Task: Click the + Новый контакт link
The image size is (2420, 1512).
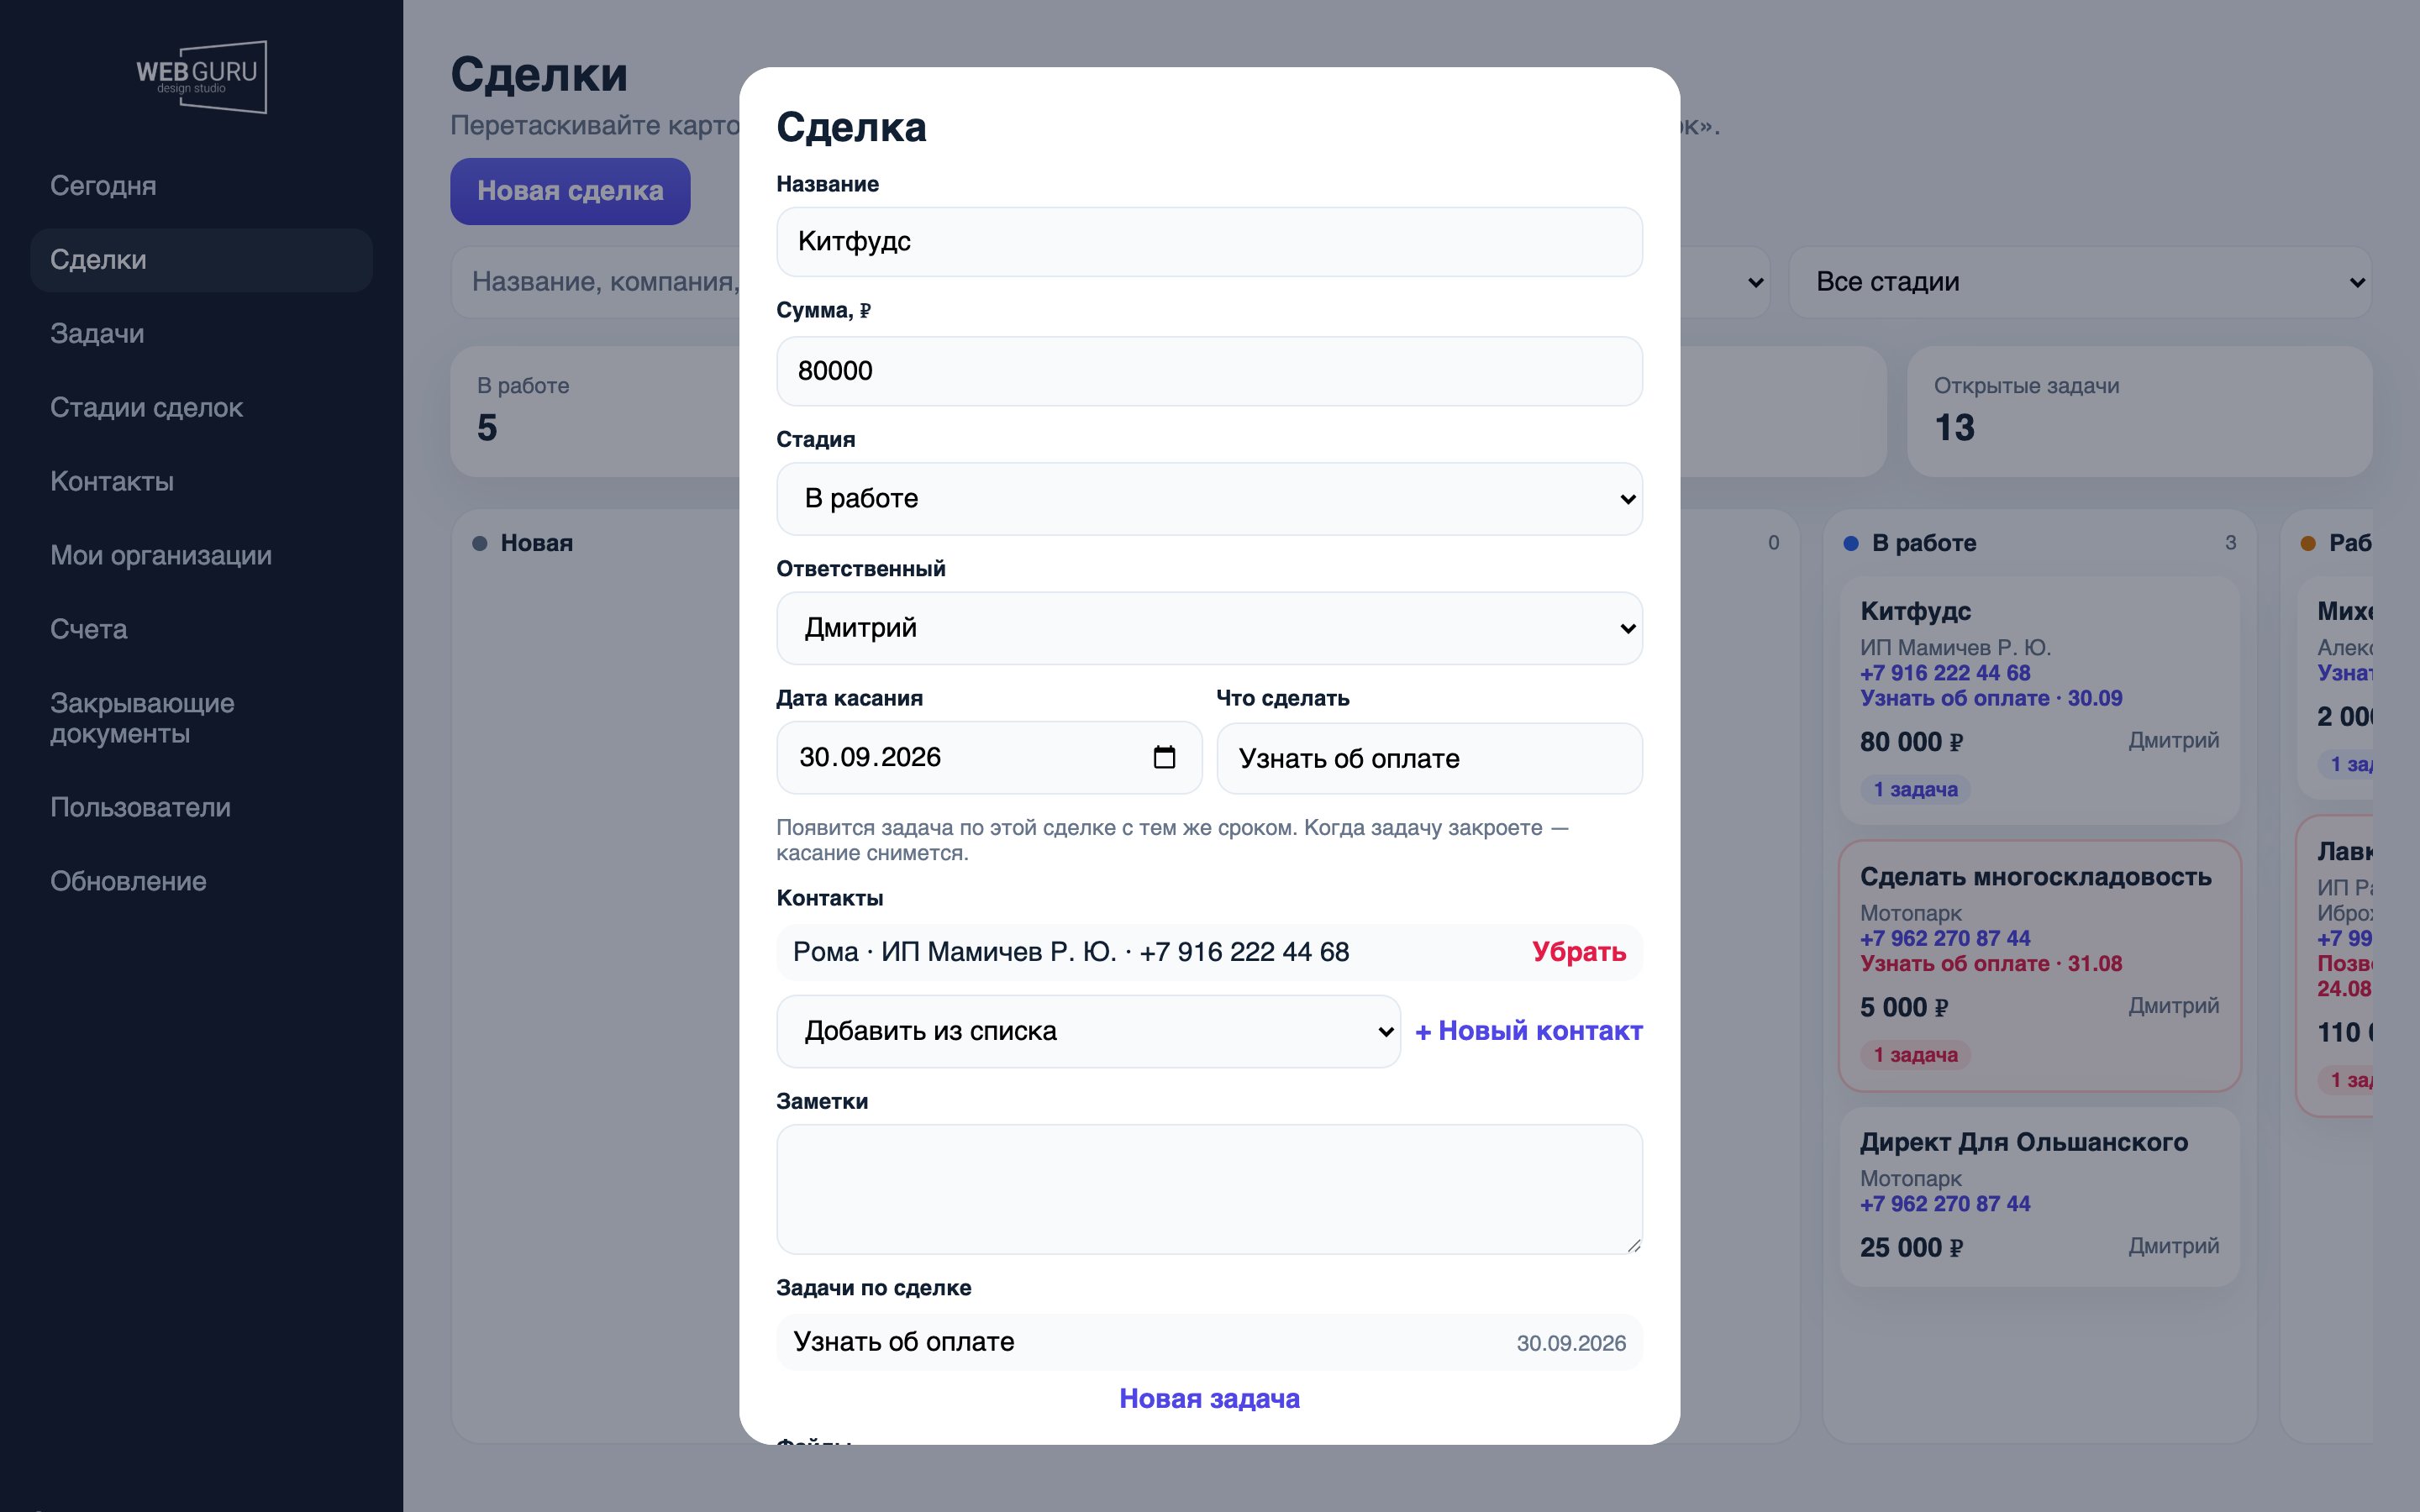Action: tap(1528, 1031)
